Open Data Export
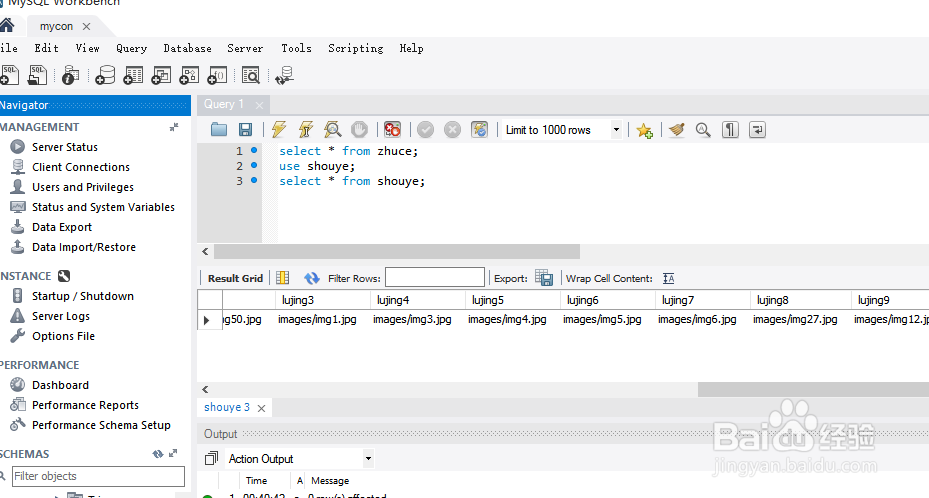This screenshot has width=929, height=498. 62,227
